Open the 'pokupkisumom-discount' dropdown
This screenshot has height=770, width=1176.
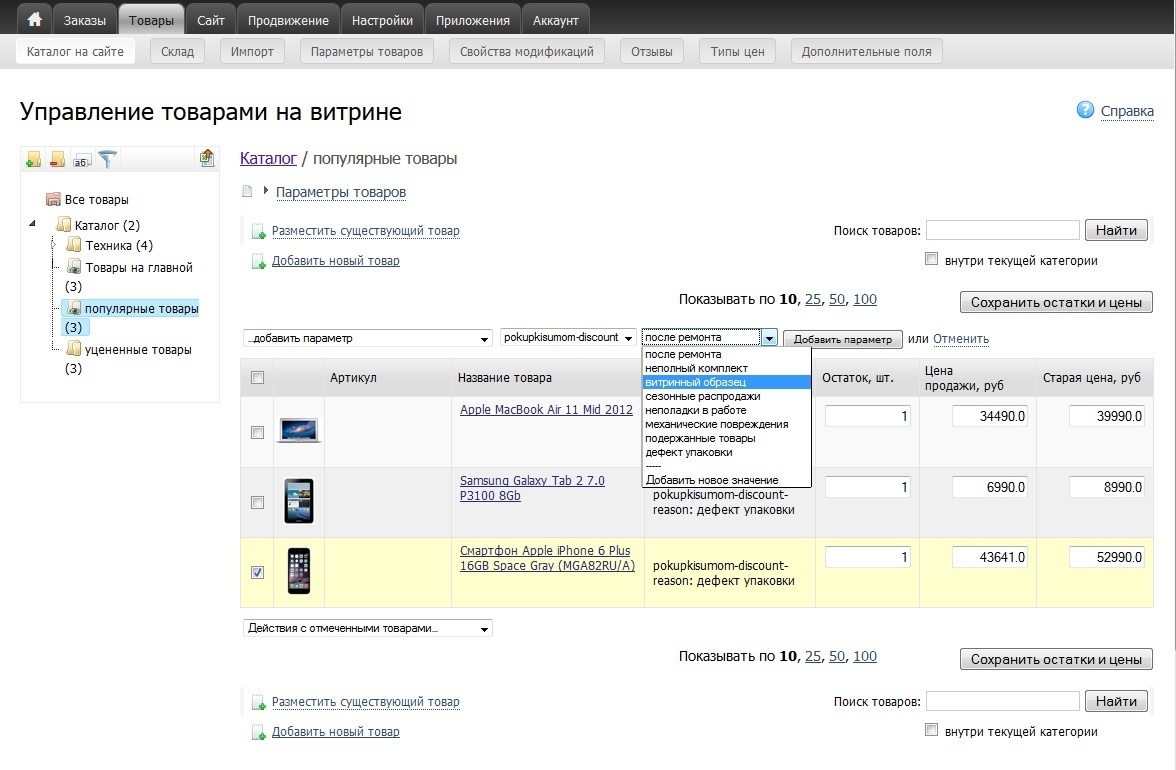(568, 337)
